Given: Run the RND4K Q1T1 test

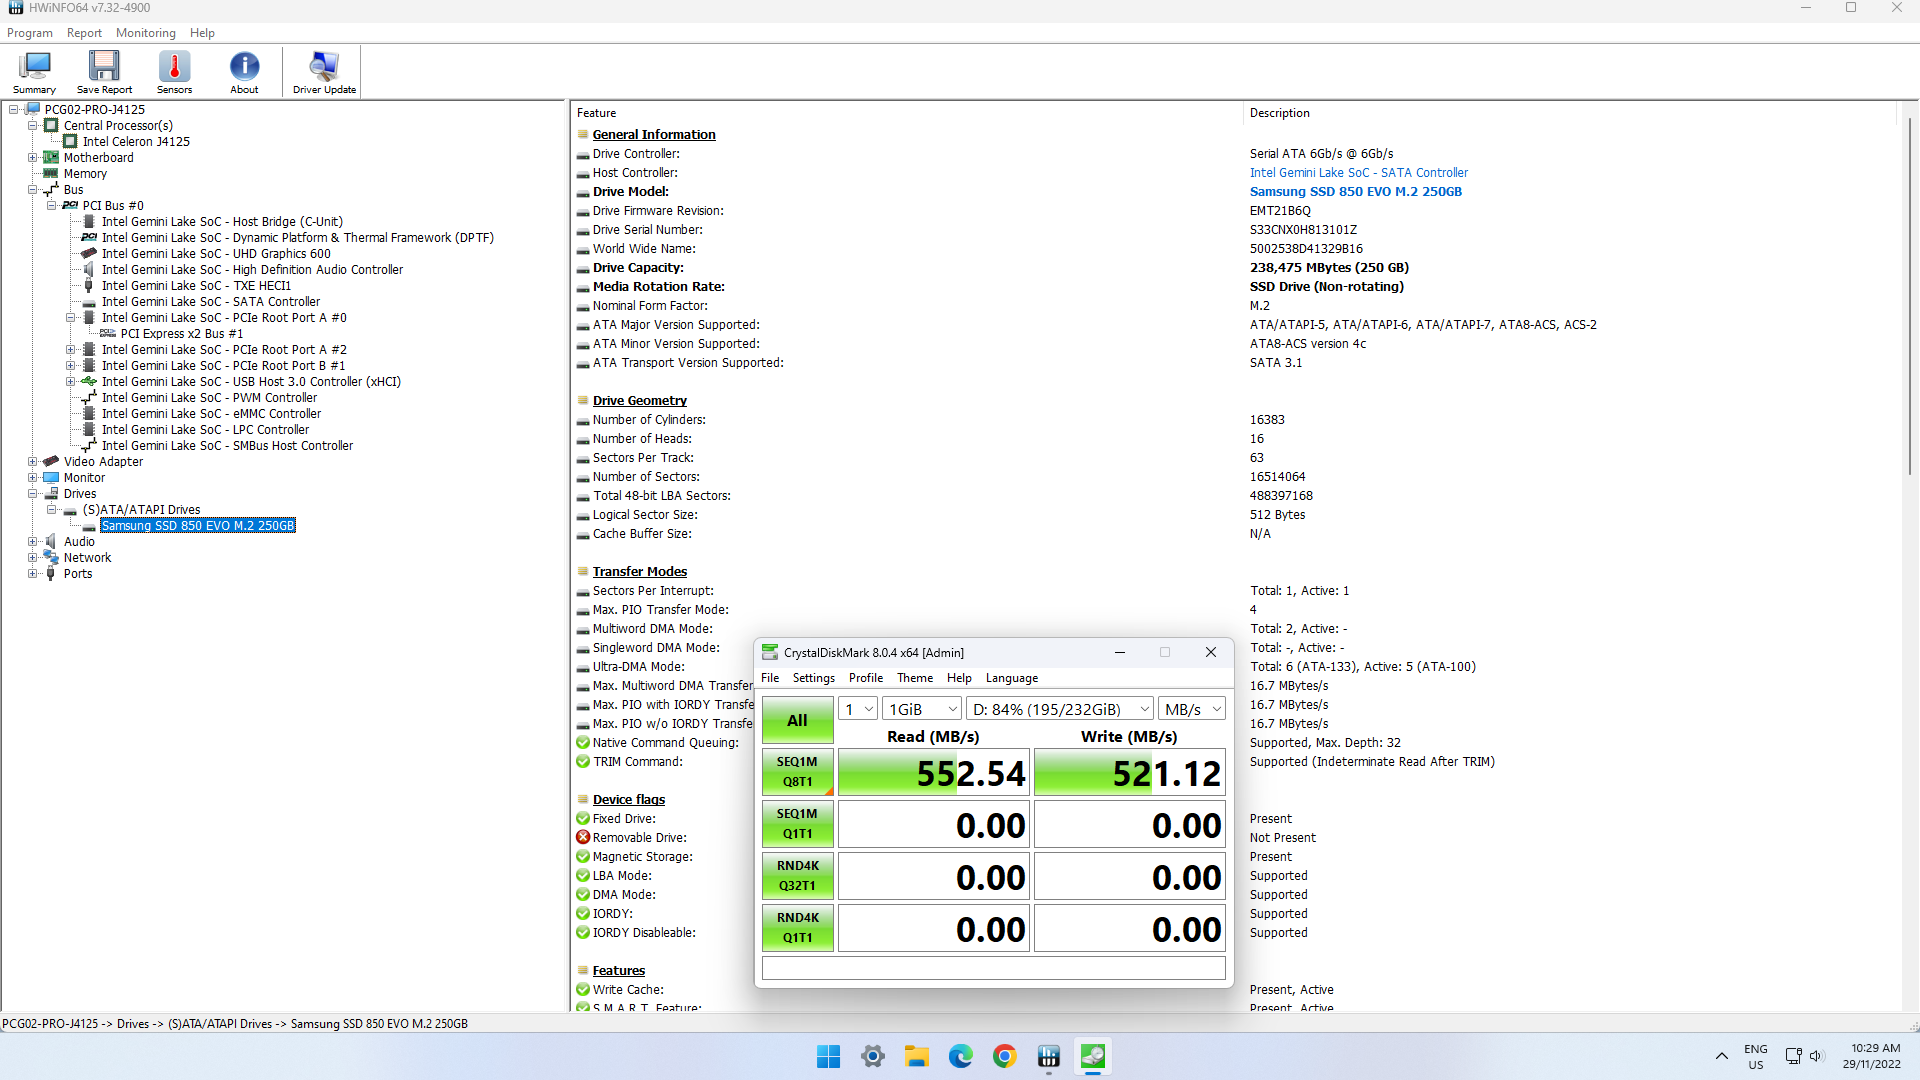Looking at the screenshot, I should [x=797, y=928].
